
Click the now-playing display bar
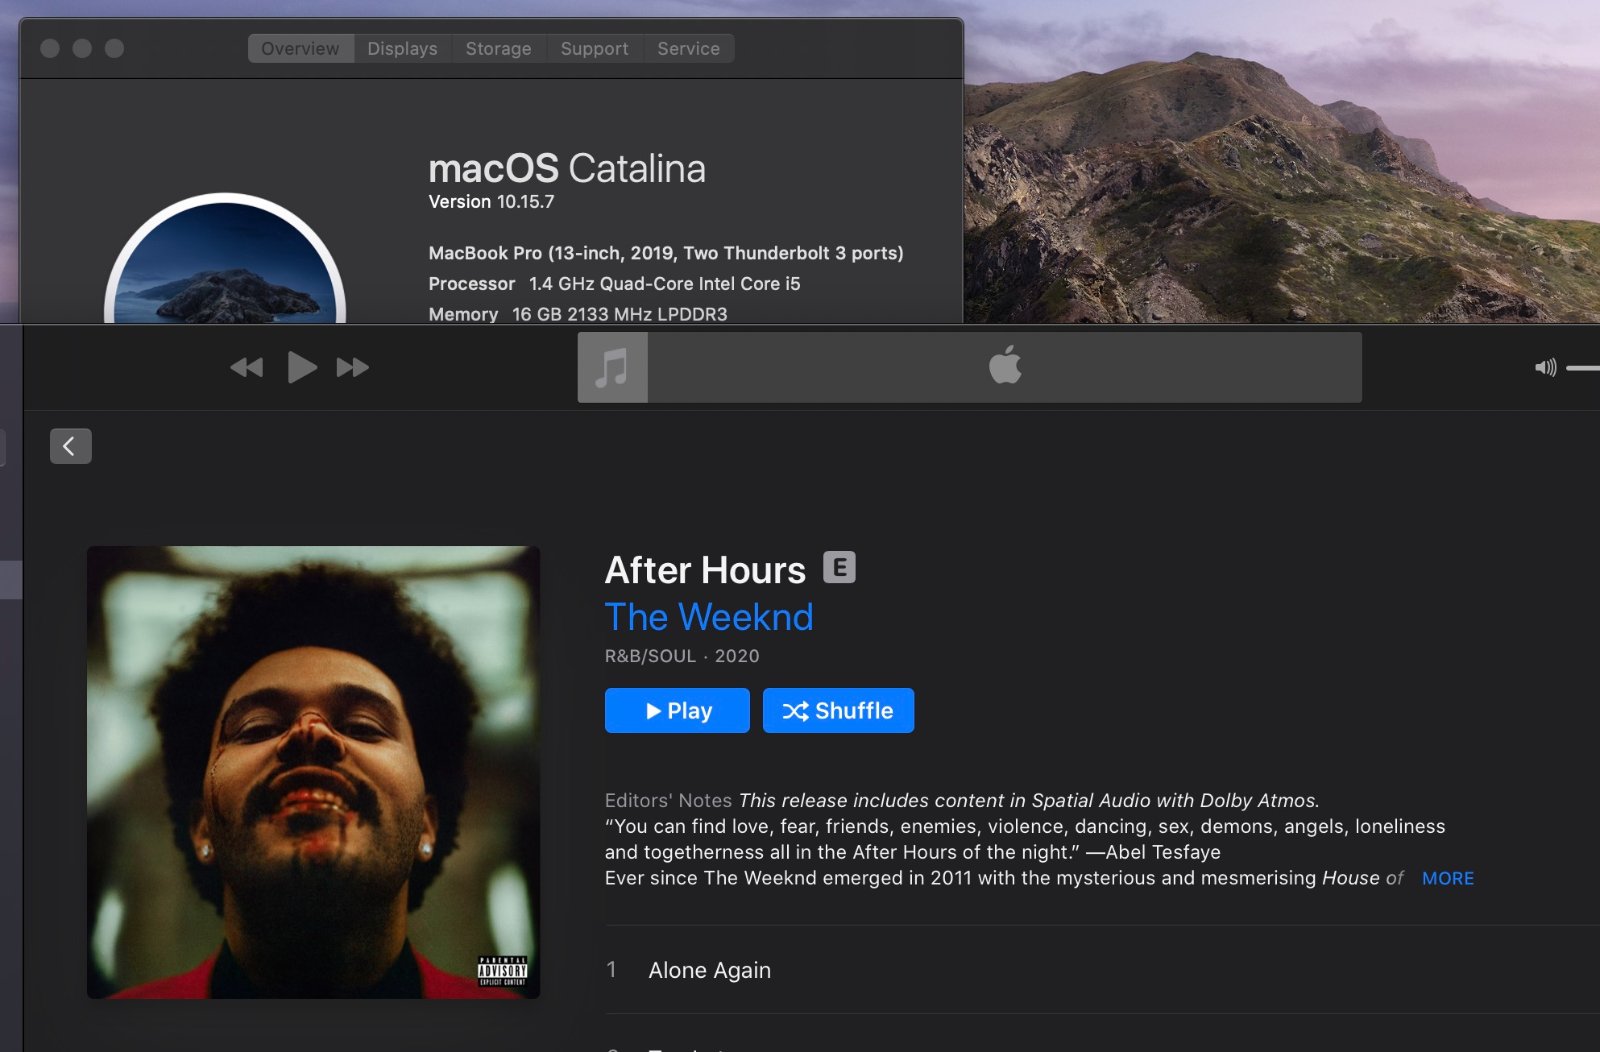970,368
